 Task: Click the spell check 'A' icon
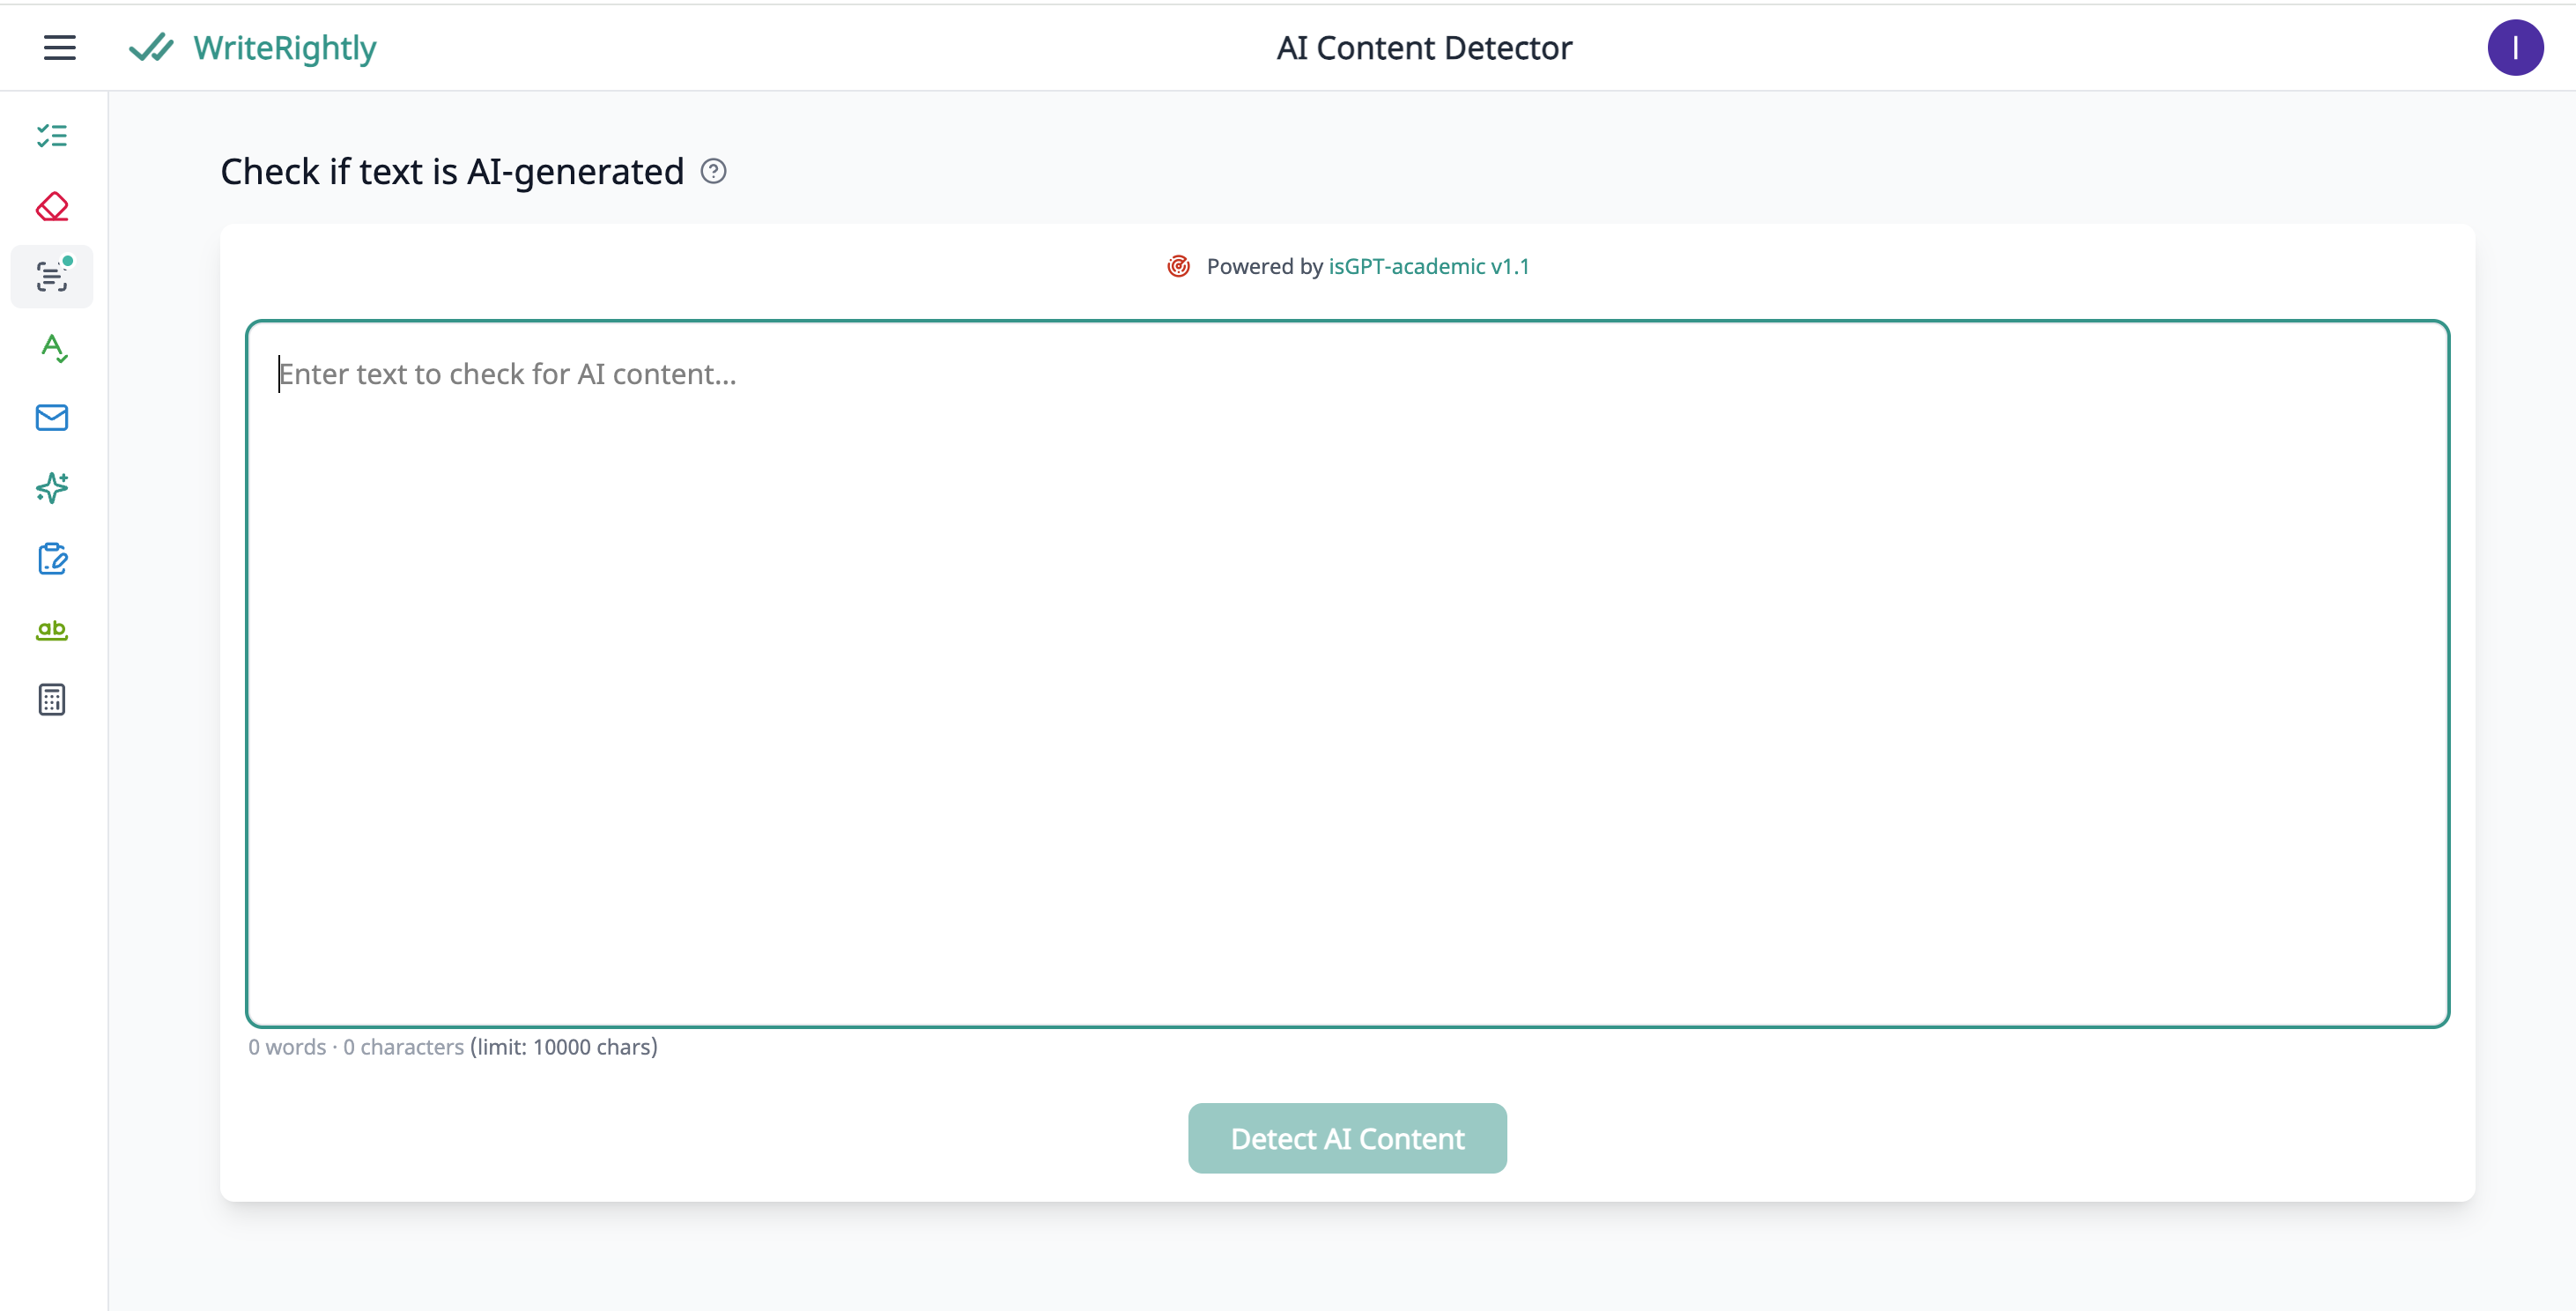point(52,347)
